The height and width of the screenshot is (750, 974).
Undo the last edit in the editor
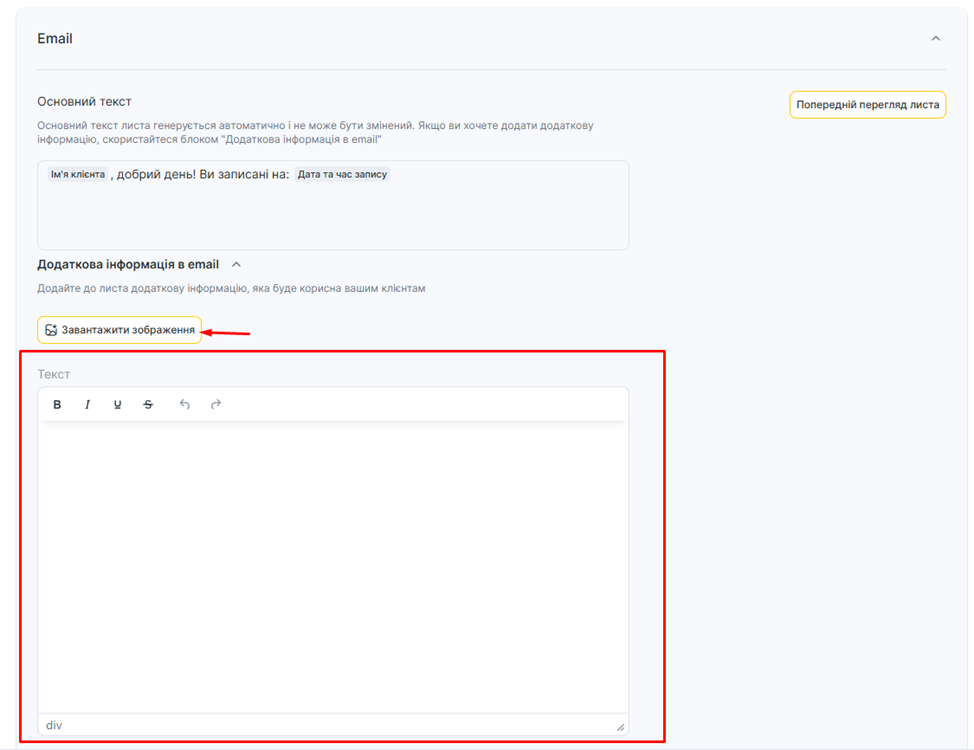[185, 405]
